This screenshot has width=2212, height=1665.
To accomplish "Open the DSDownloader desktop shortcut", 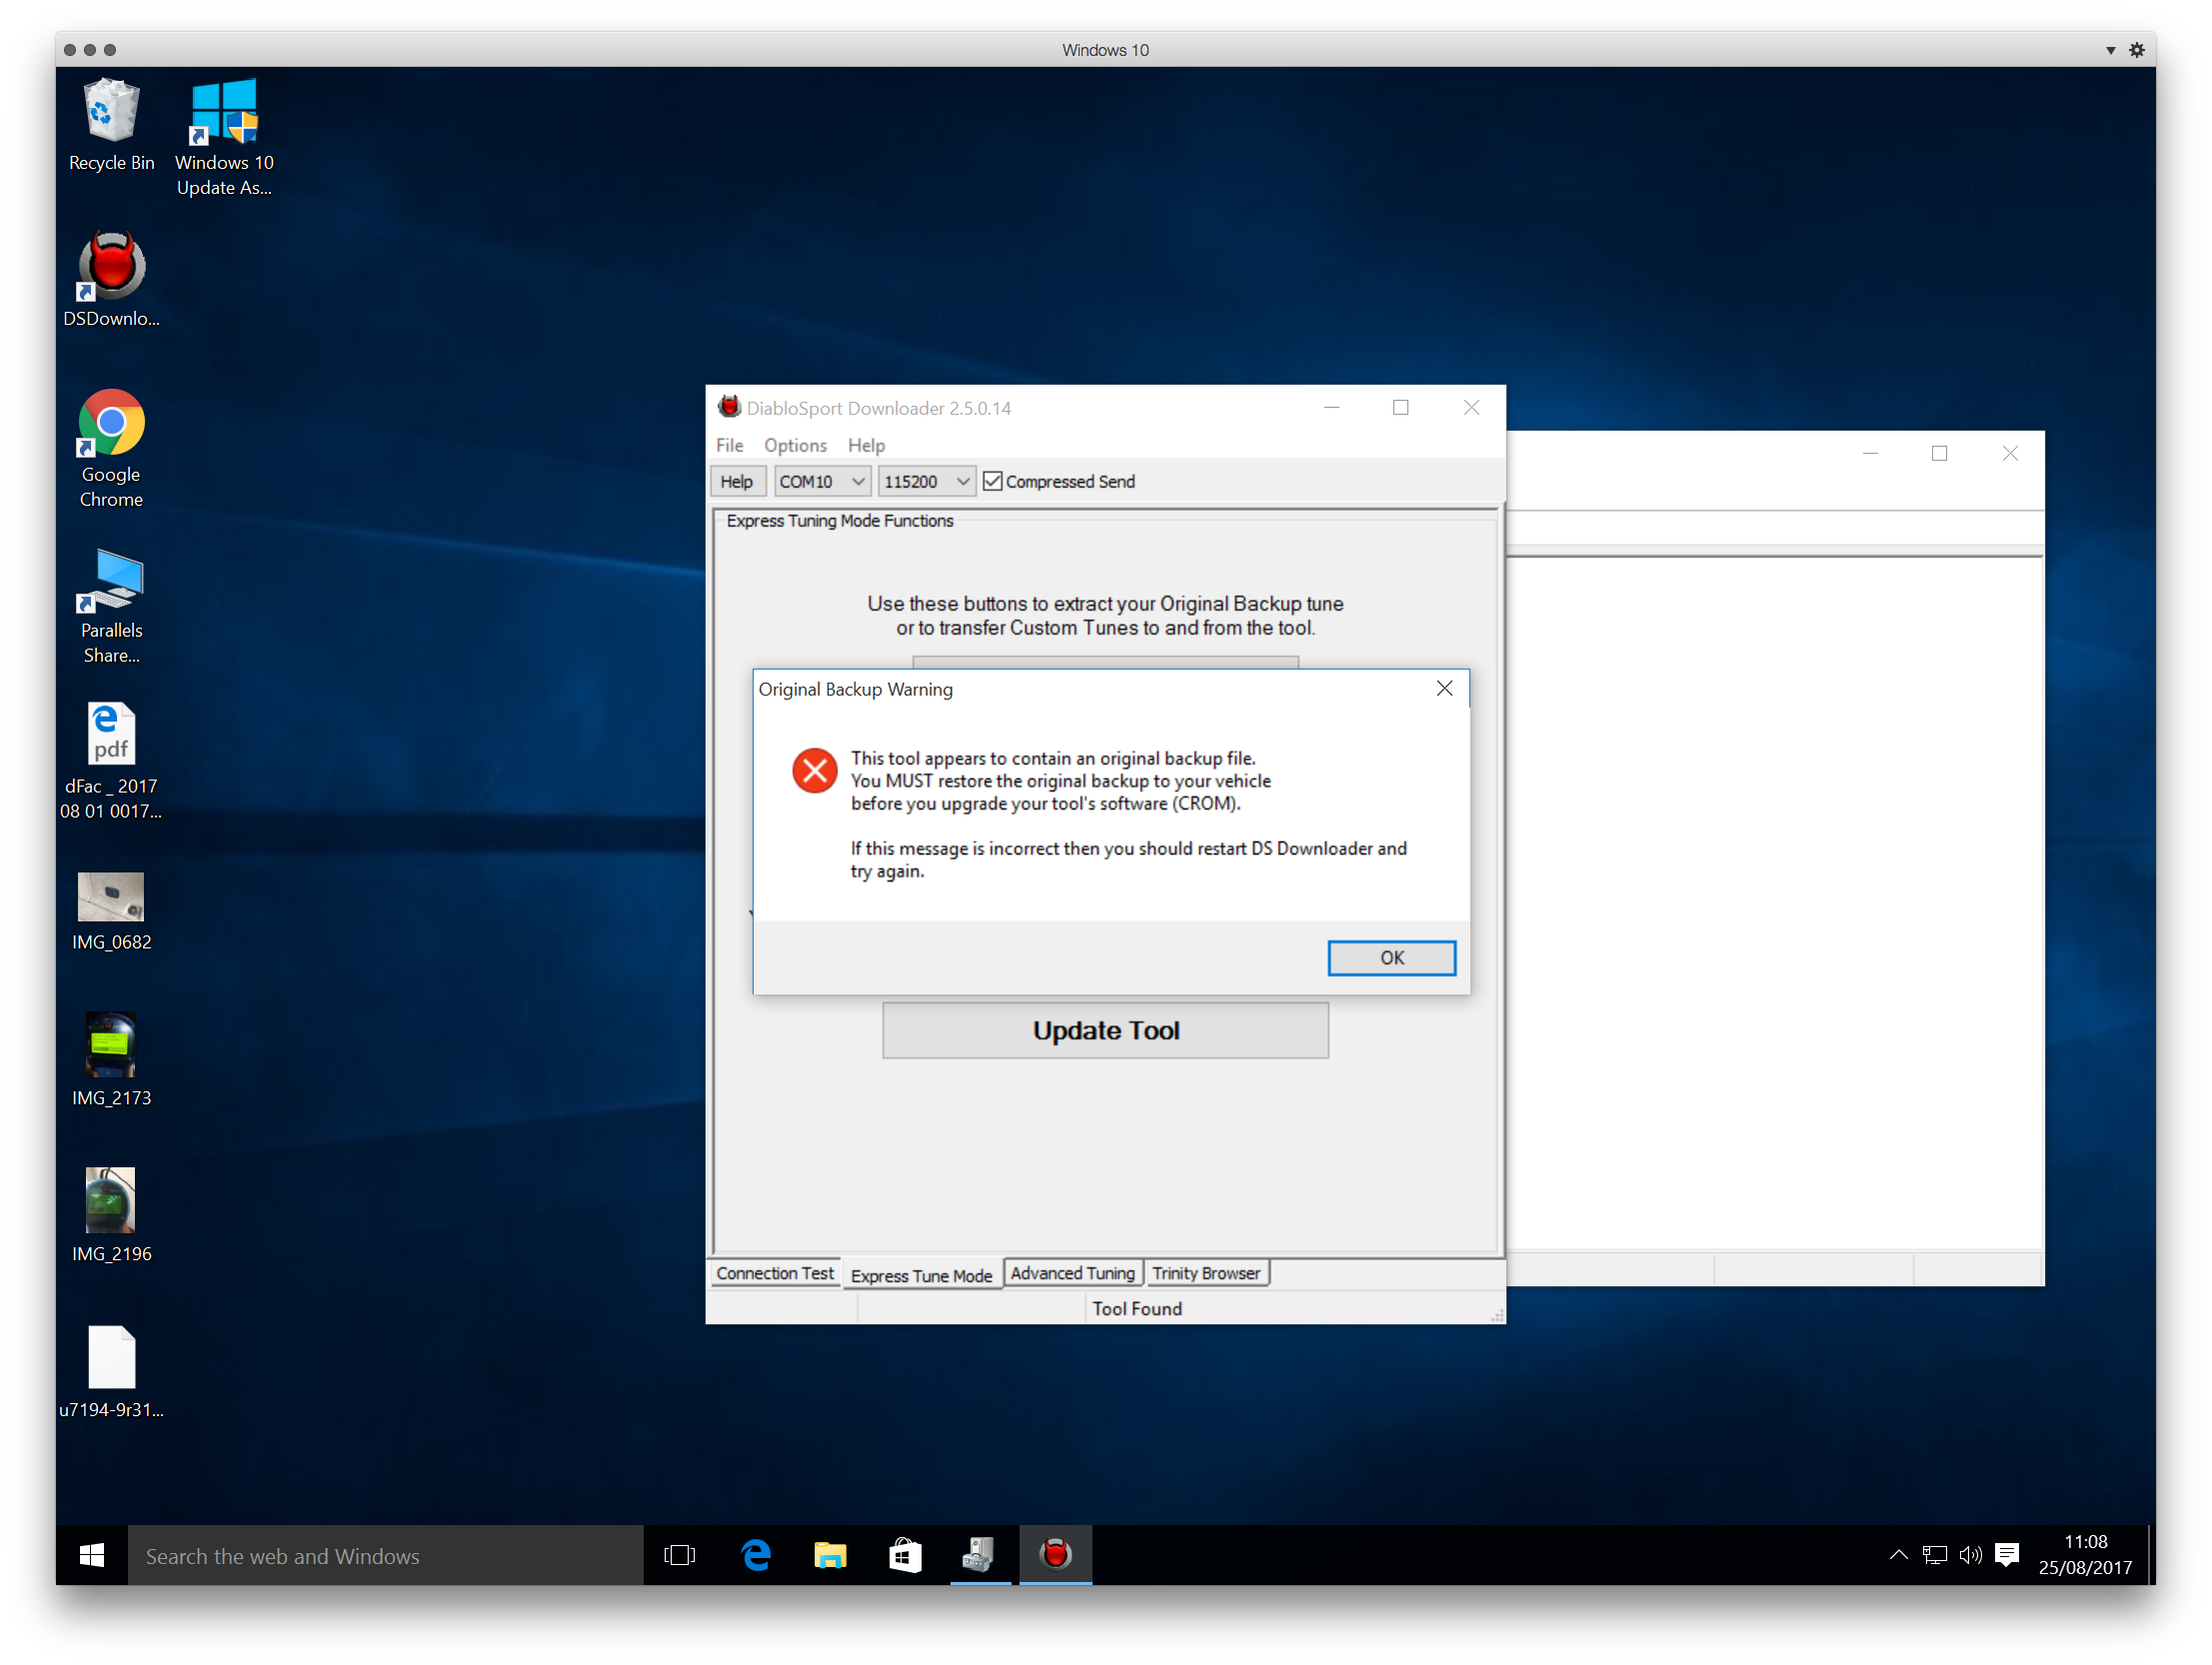I will click(111, 280).
